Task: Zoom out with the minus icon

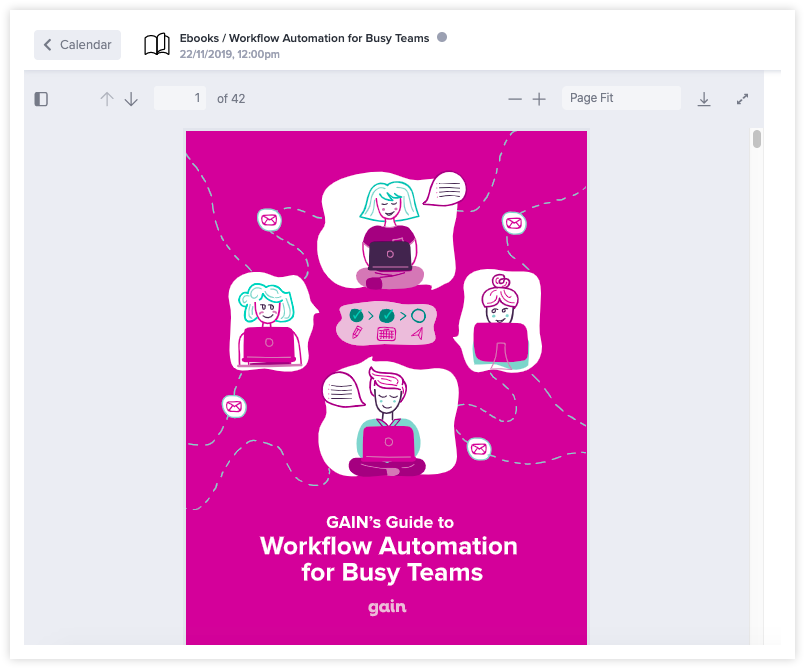Action: pyautogui.click(x=515, y=99)
